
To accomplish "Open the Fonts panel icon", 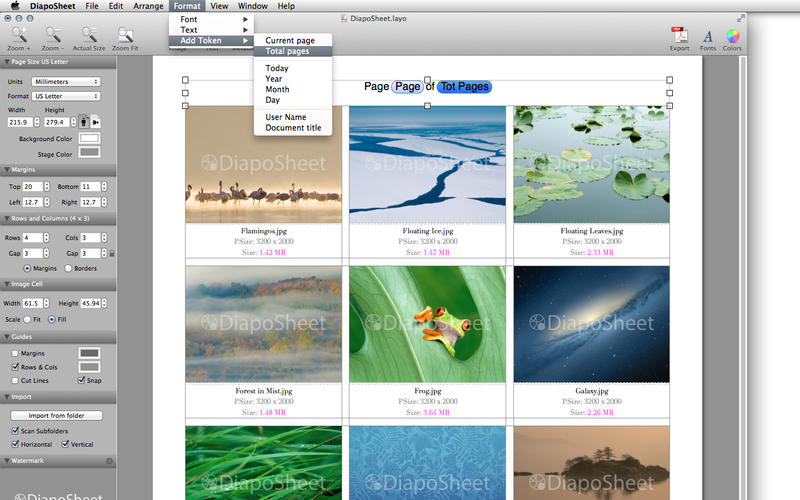I will [708, 36].
